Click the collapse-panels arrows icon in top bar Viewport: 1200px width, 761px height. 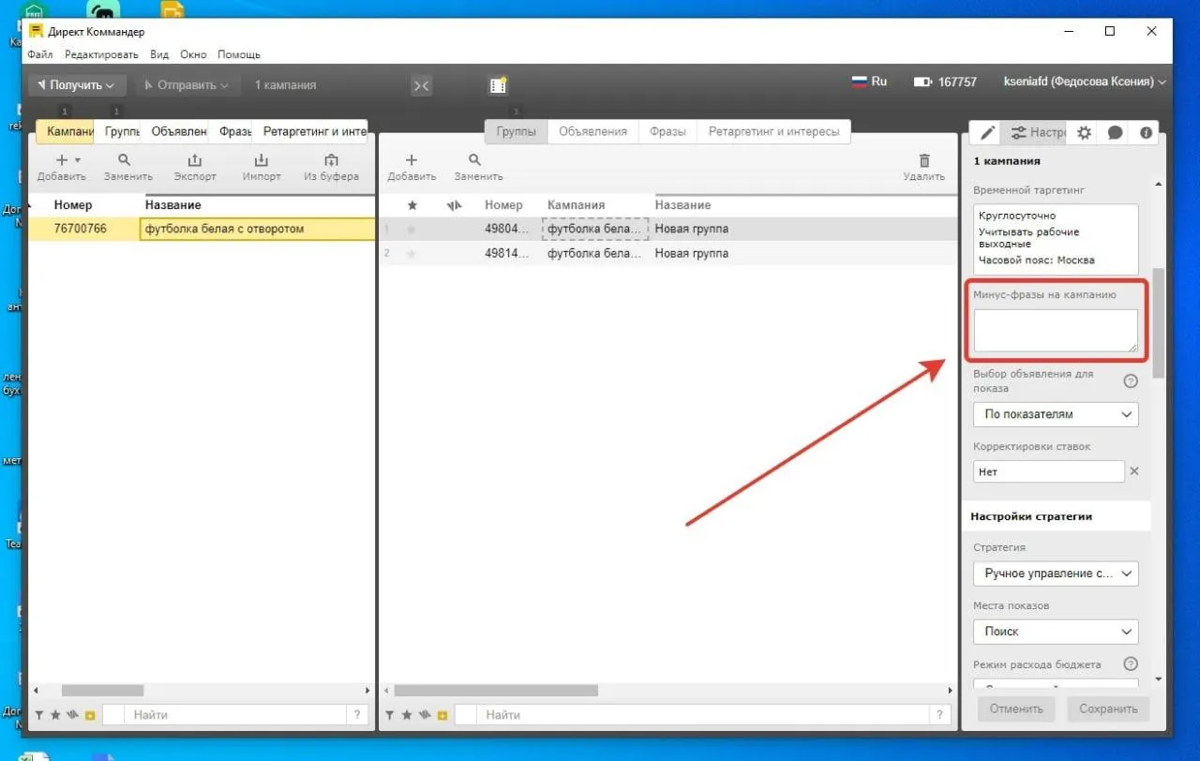[422, 86]
